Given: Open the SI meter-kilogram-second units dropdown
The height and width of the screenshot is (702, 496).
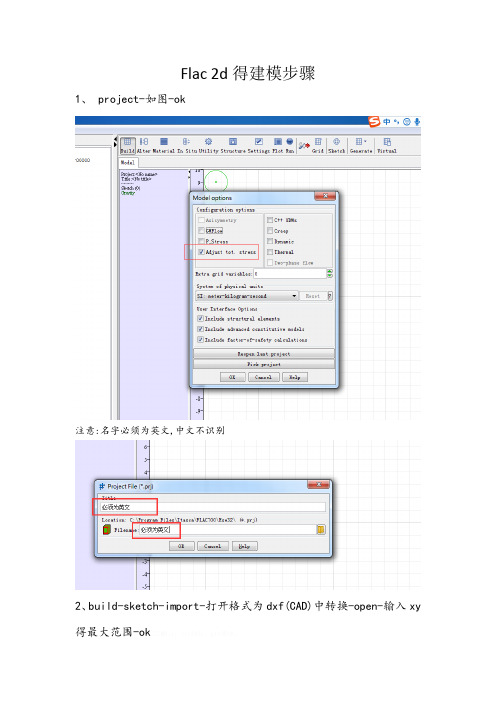Looking at the screenshot, I should coord(247,296).
